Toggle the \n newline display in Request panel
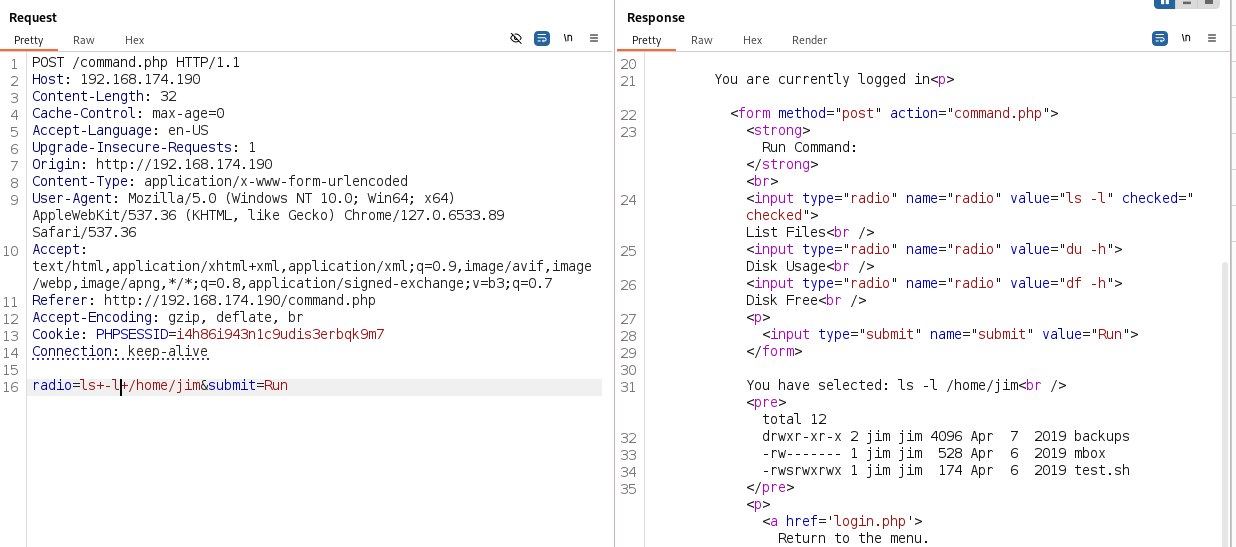 pyautogui.click(x=568, y=38)
